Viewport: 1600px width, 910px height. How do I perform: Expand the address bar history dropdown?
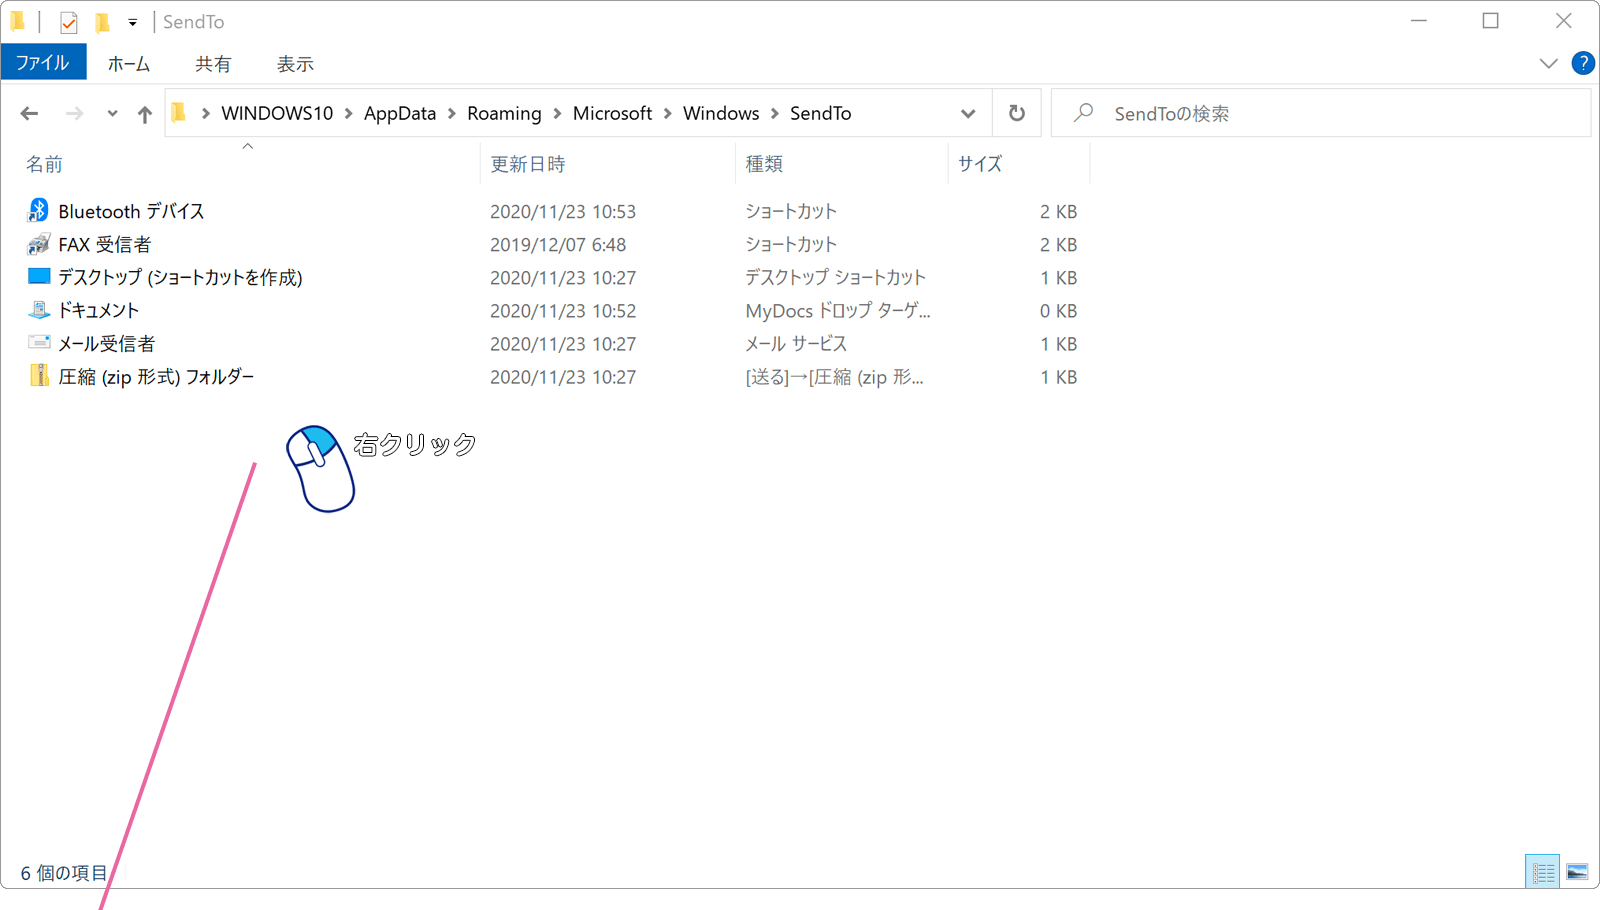[968, 114]
